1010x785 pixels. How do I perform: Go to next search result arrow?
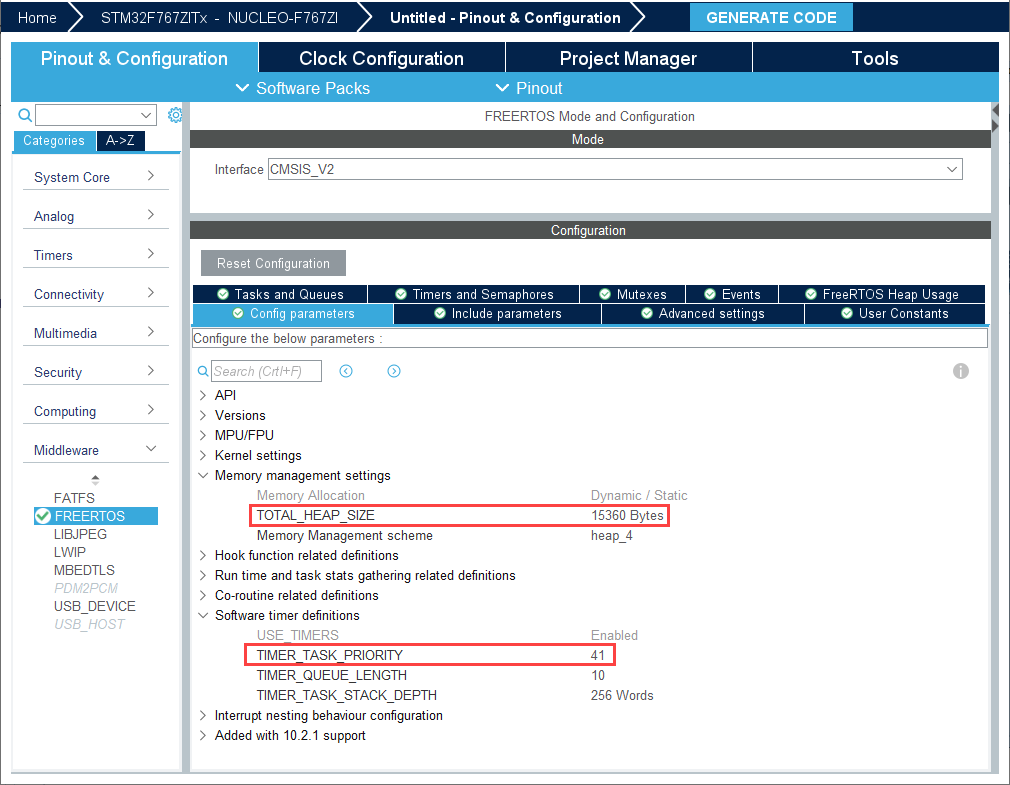(x=394, y=371)
